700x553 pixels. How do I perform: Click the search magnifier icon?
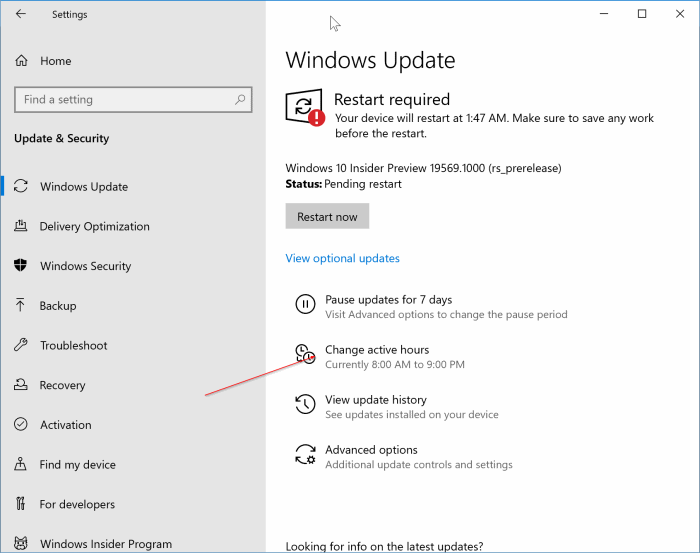pos(240,100)
